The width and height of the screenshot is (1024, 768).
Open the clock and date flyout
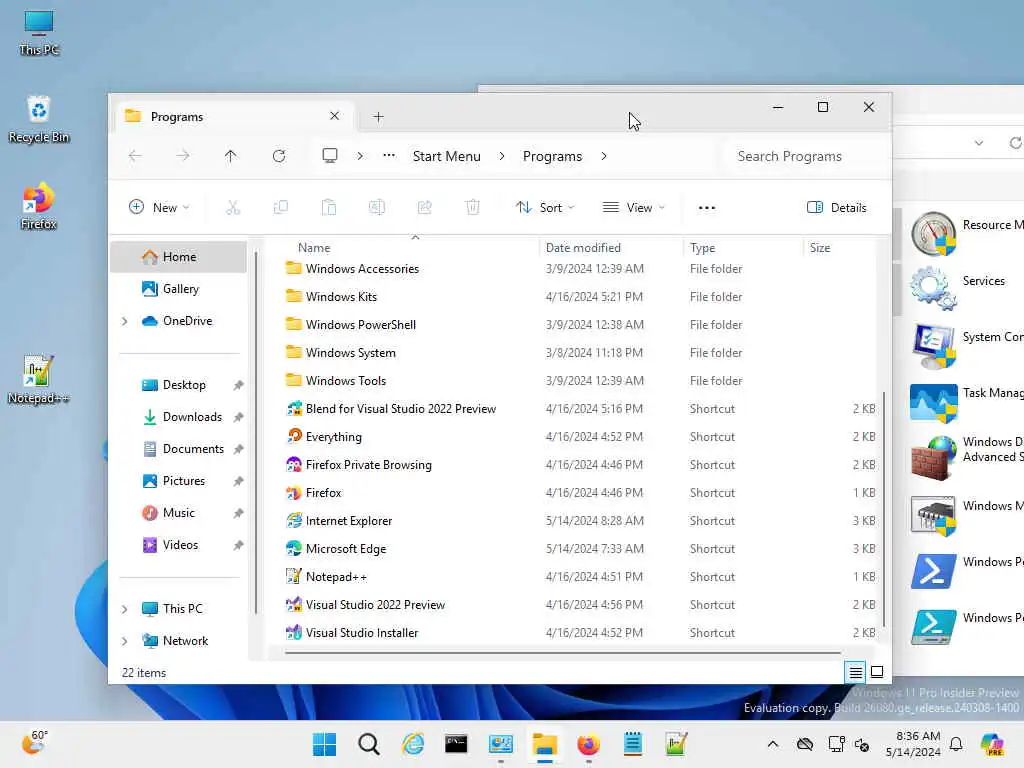click(913, 744)
